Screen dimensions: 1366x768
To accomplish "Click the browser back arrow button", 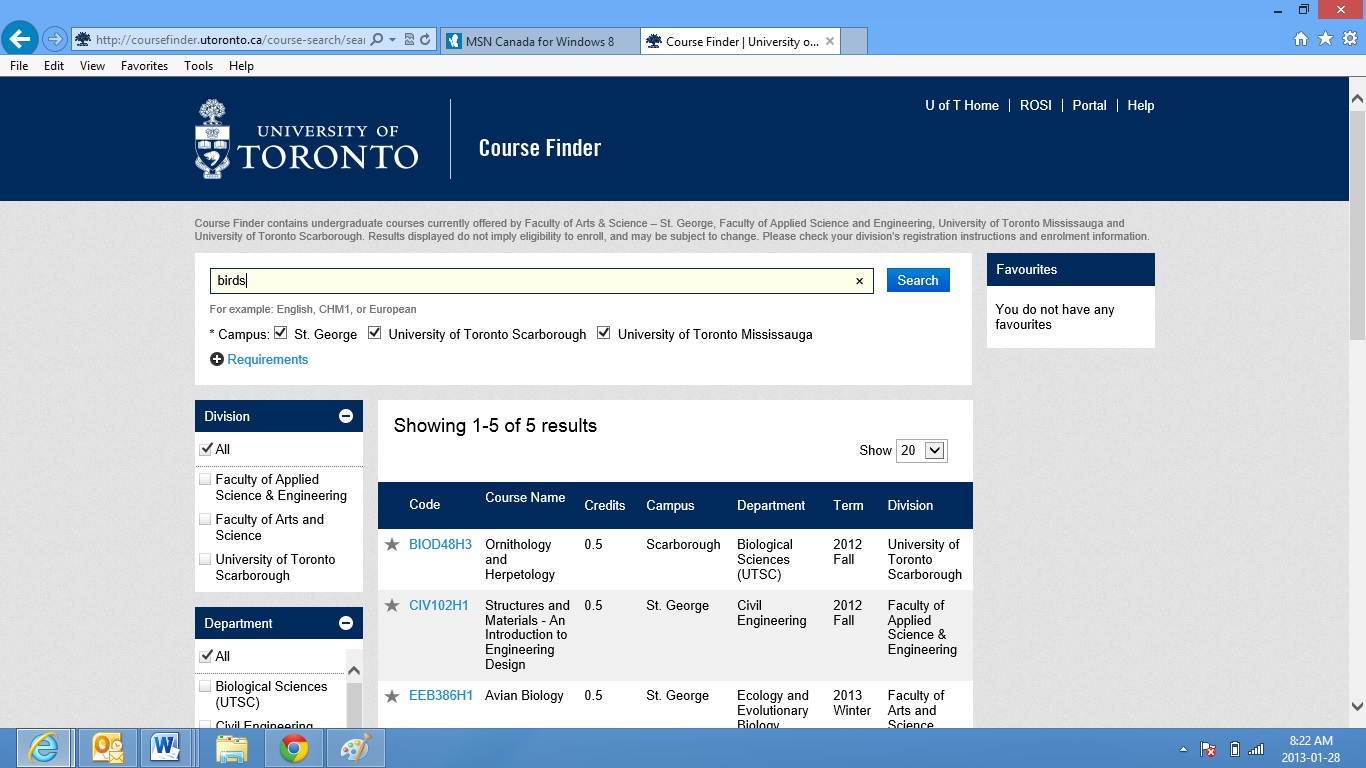I will (x=20, y=40).
